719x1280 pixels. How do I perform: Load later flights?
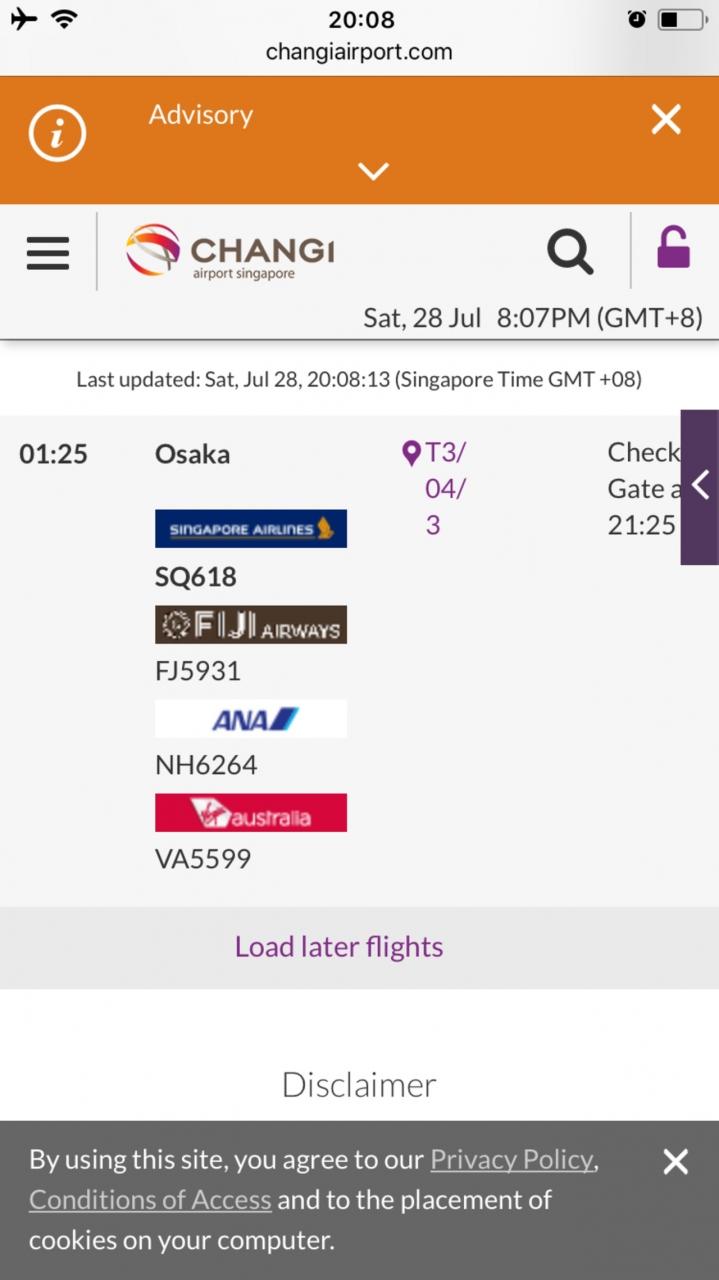point(339,947)
